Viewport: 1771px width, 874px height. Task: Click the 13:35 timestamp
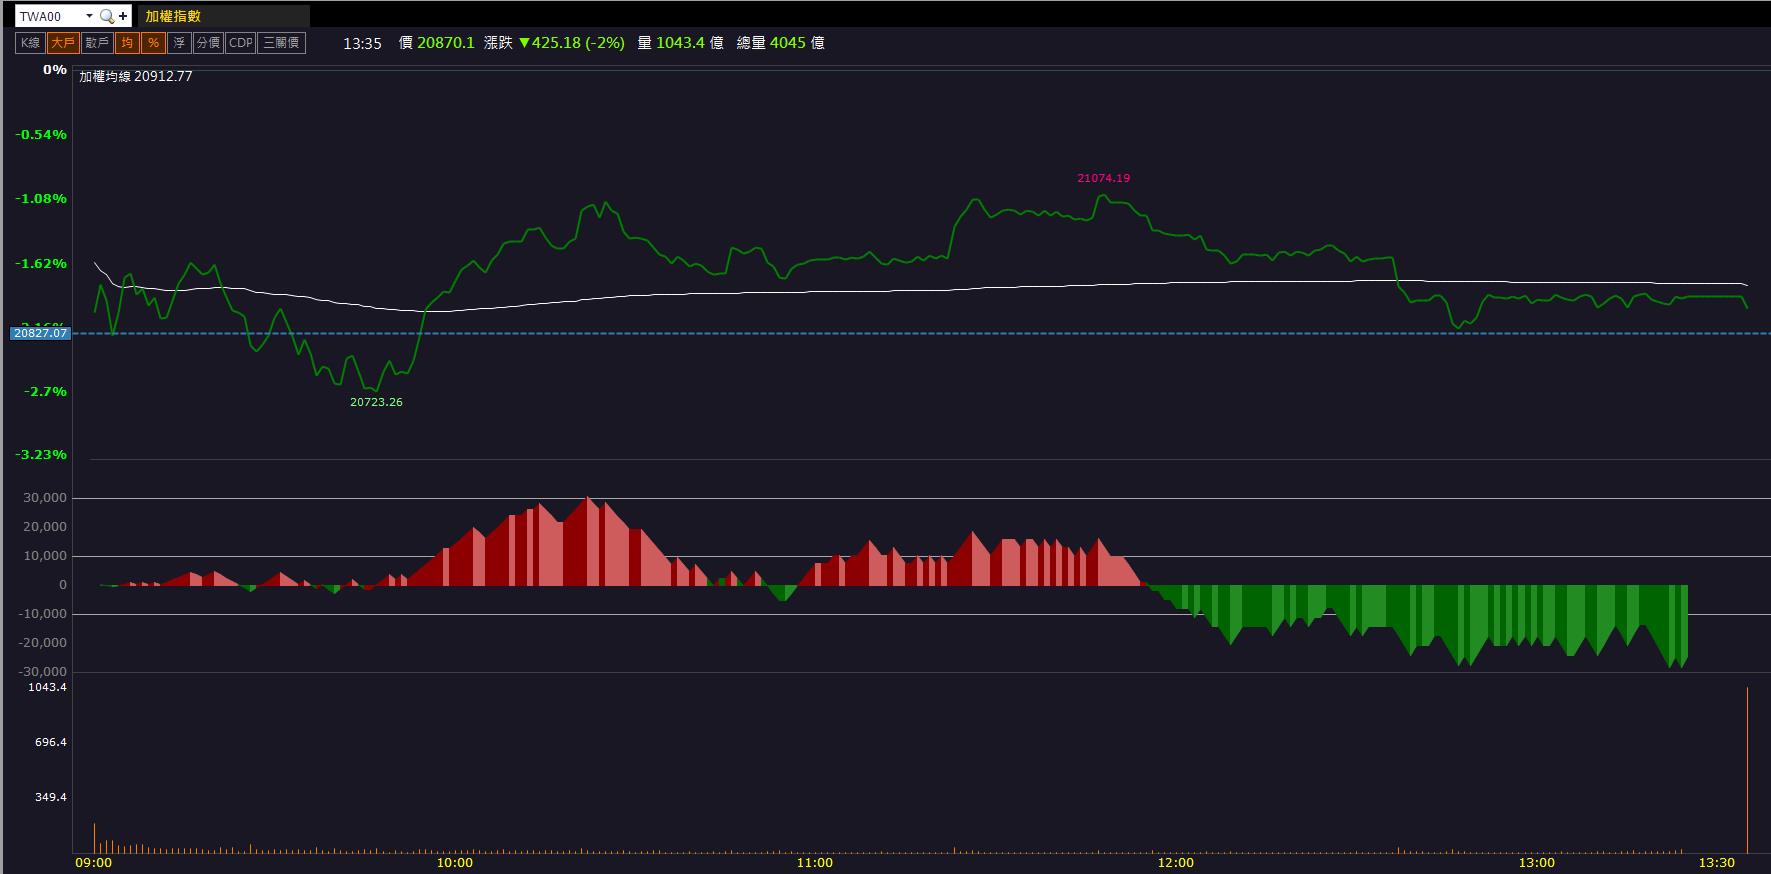point(362,43)
